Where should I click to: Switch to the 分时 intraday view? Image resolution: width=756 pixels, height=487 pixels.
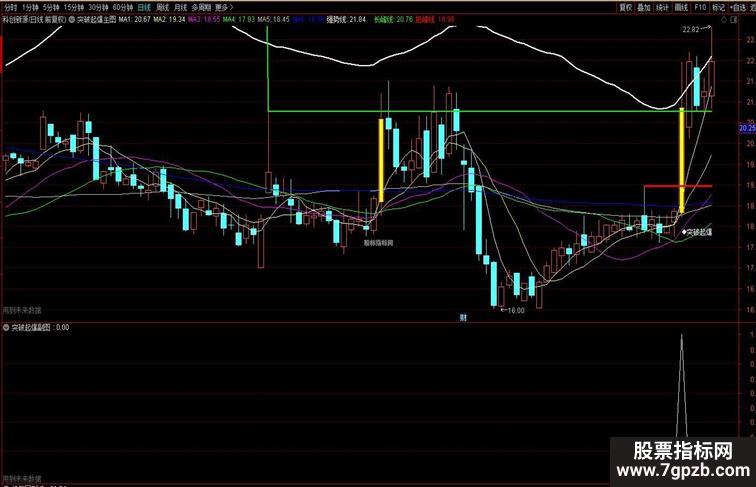10,7
